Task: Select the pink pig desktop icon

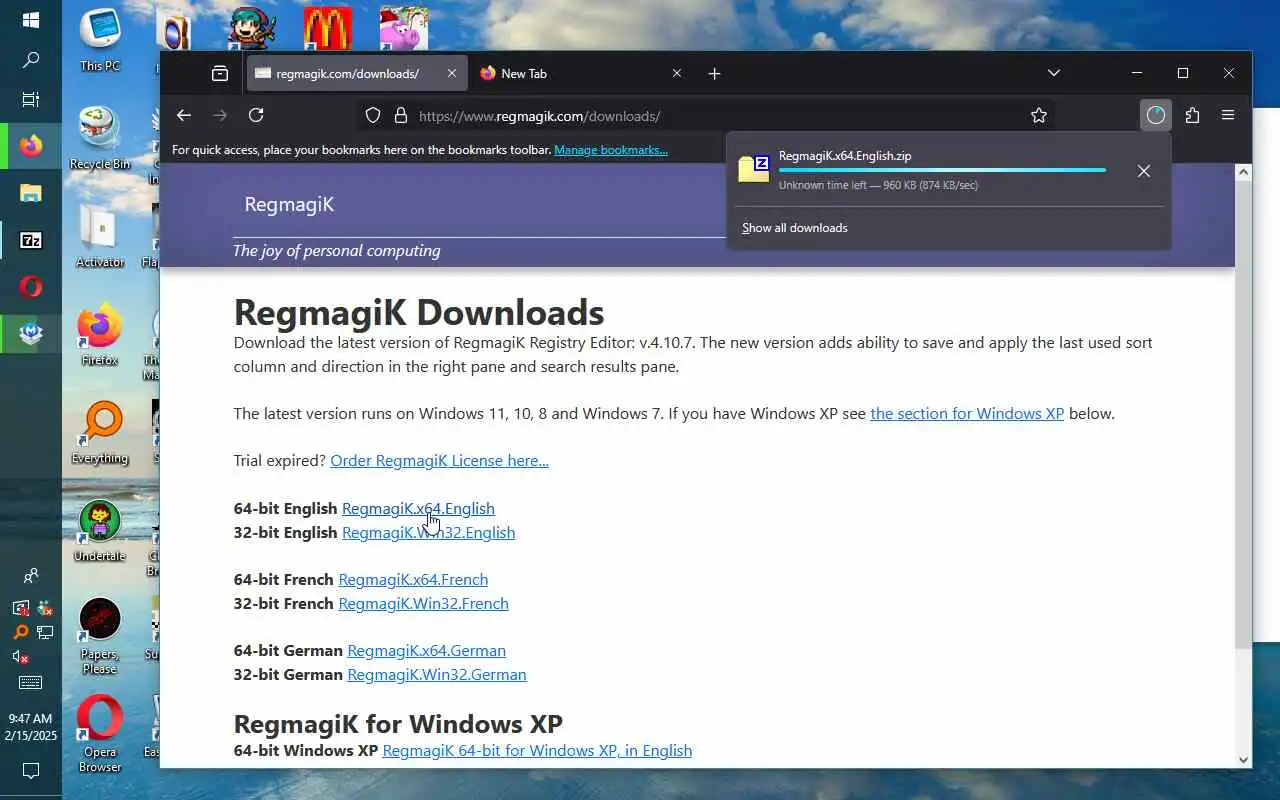Action: 404,28
